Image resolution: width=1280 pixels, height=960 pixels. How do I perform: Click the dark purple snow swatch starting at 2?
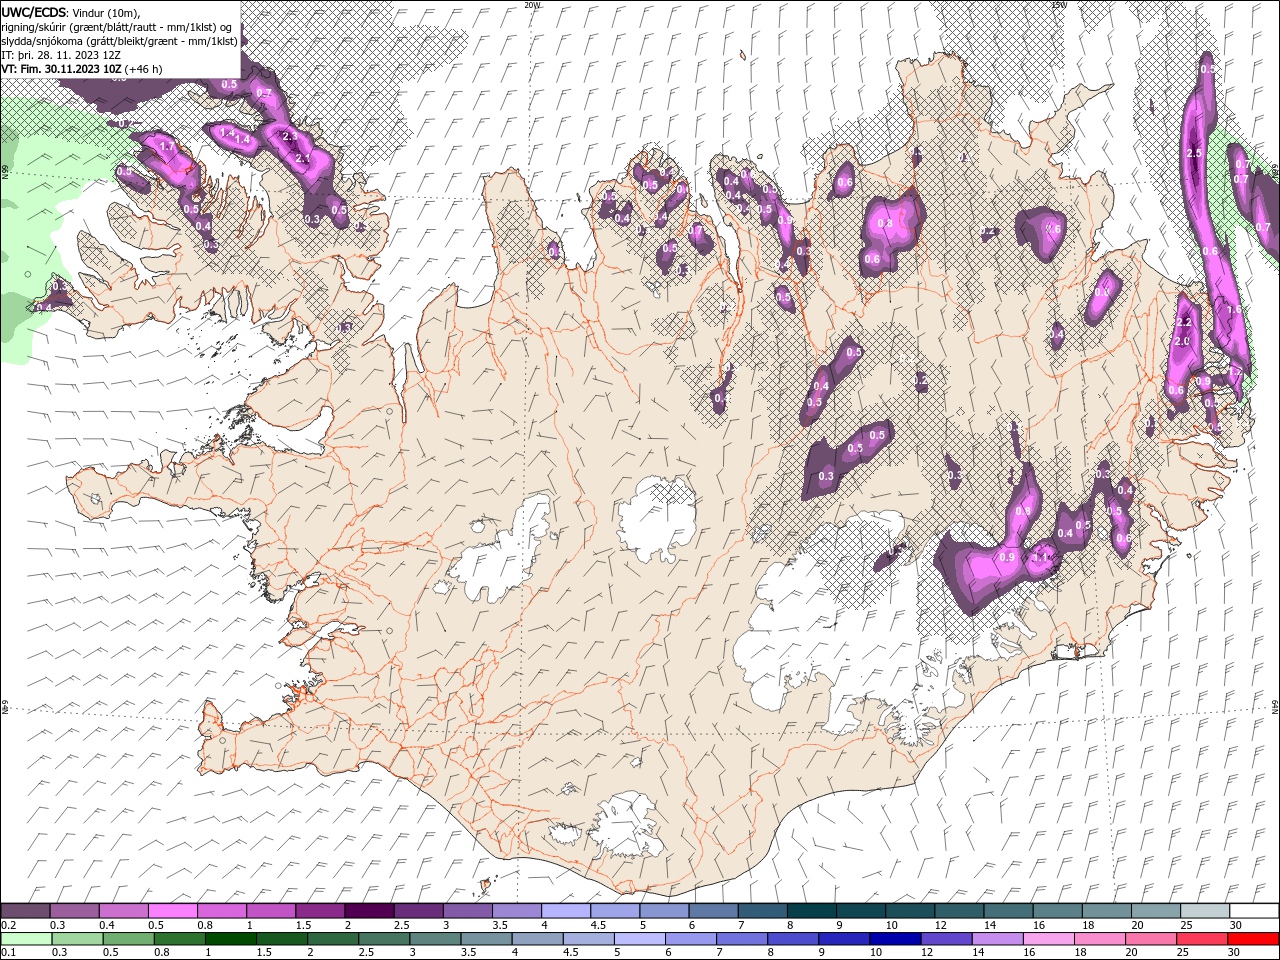368,911
